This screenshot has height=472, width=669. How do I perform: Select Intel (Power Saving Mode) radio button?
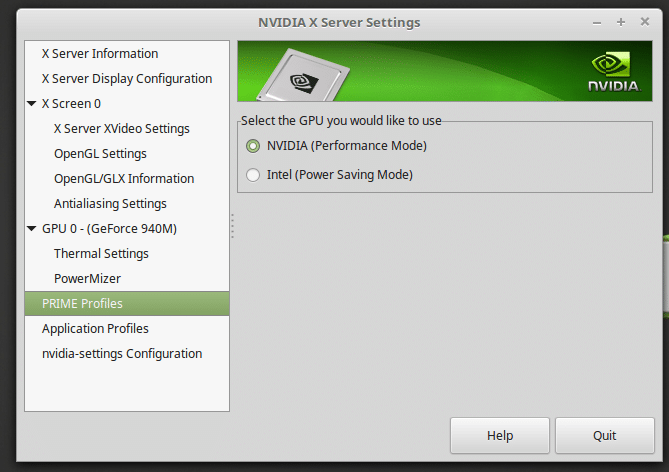(253, 175)
